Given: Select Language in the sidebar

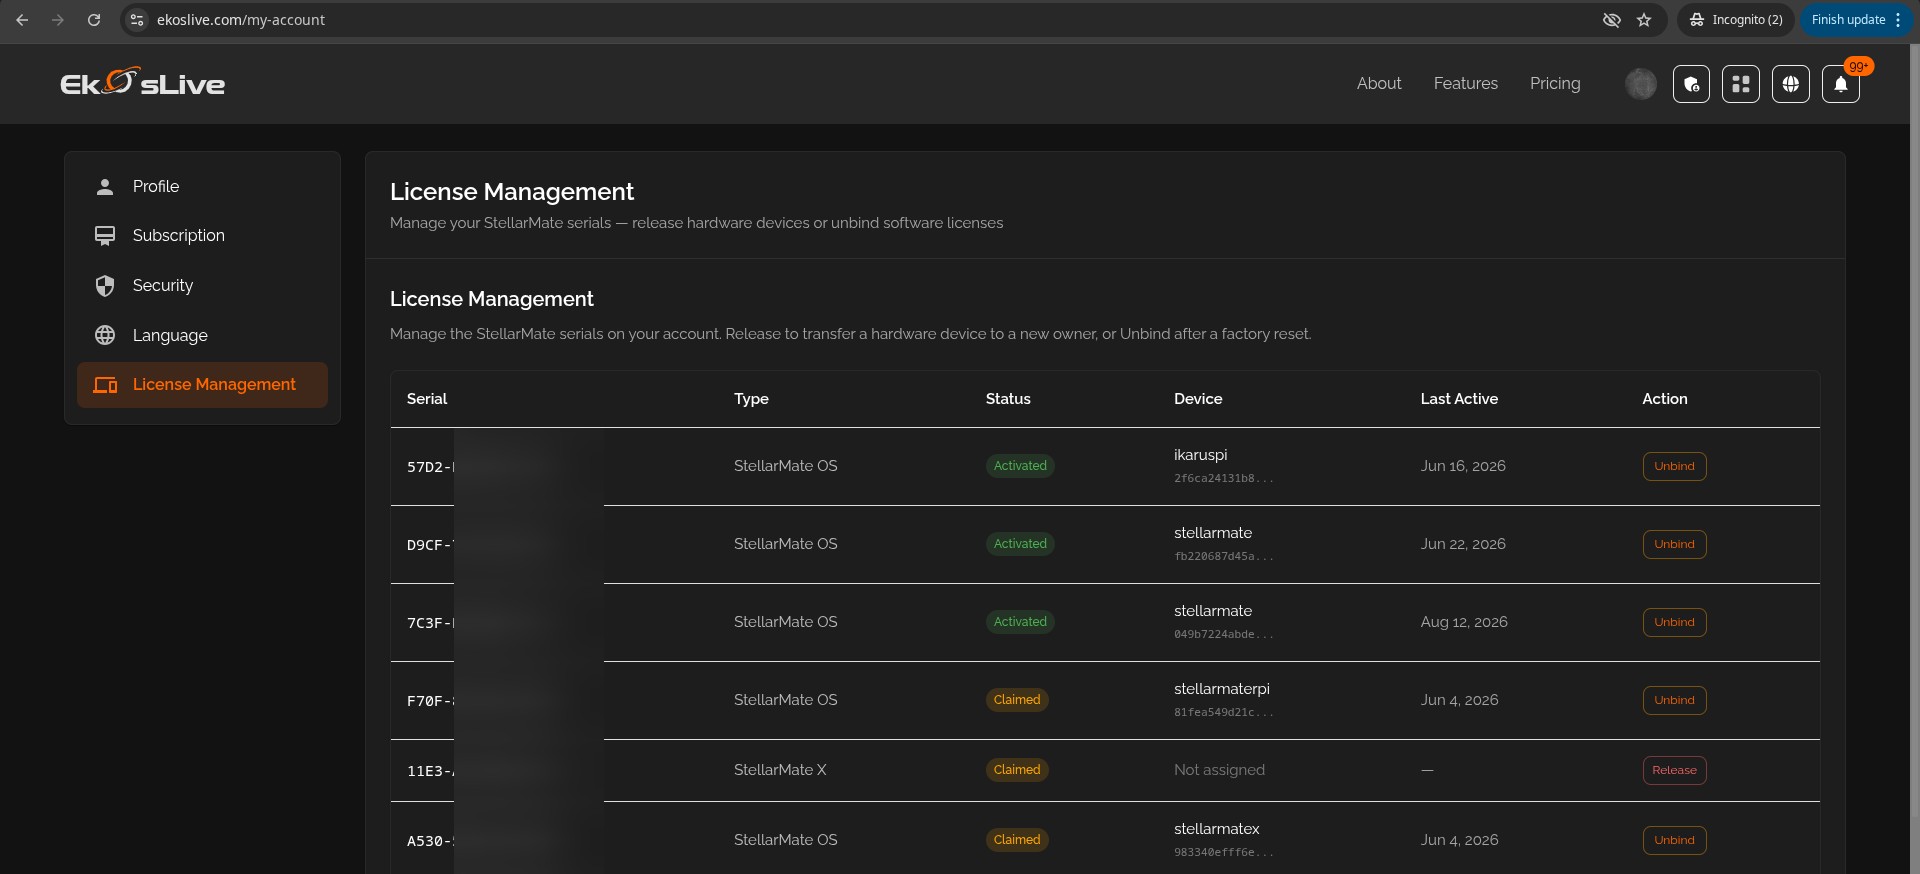Looking at the screenshot, I should (x=202, y=336).
